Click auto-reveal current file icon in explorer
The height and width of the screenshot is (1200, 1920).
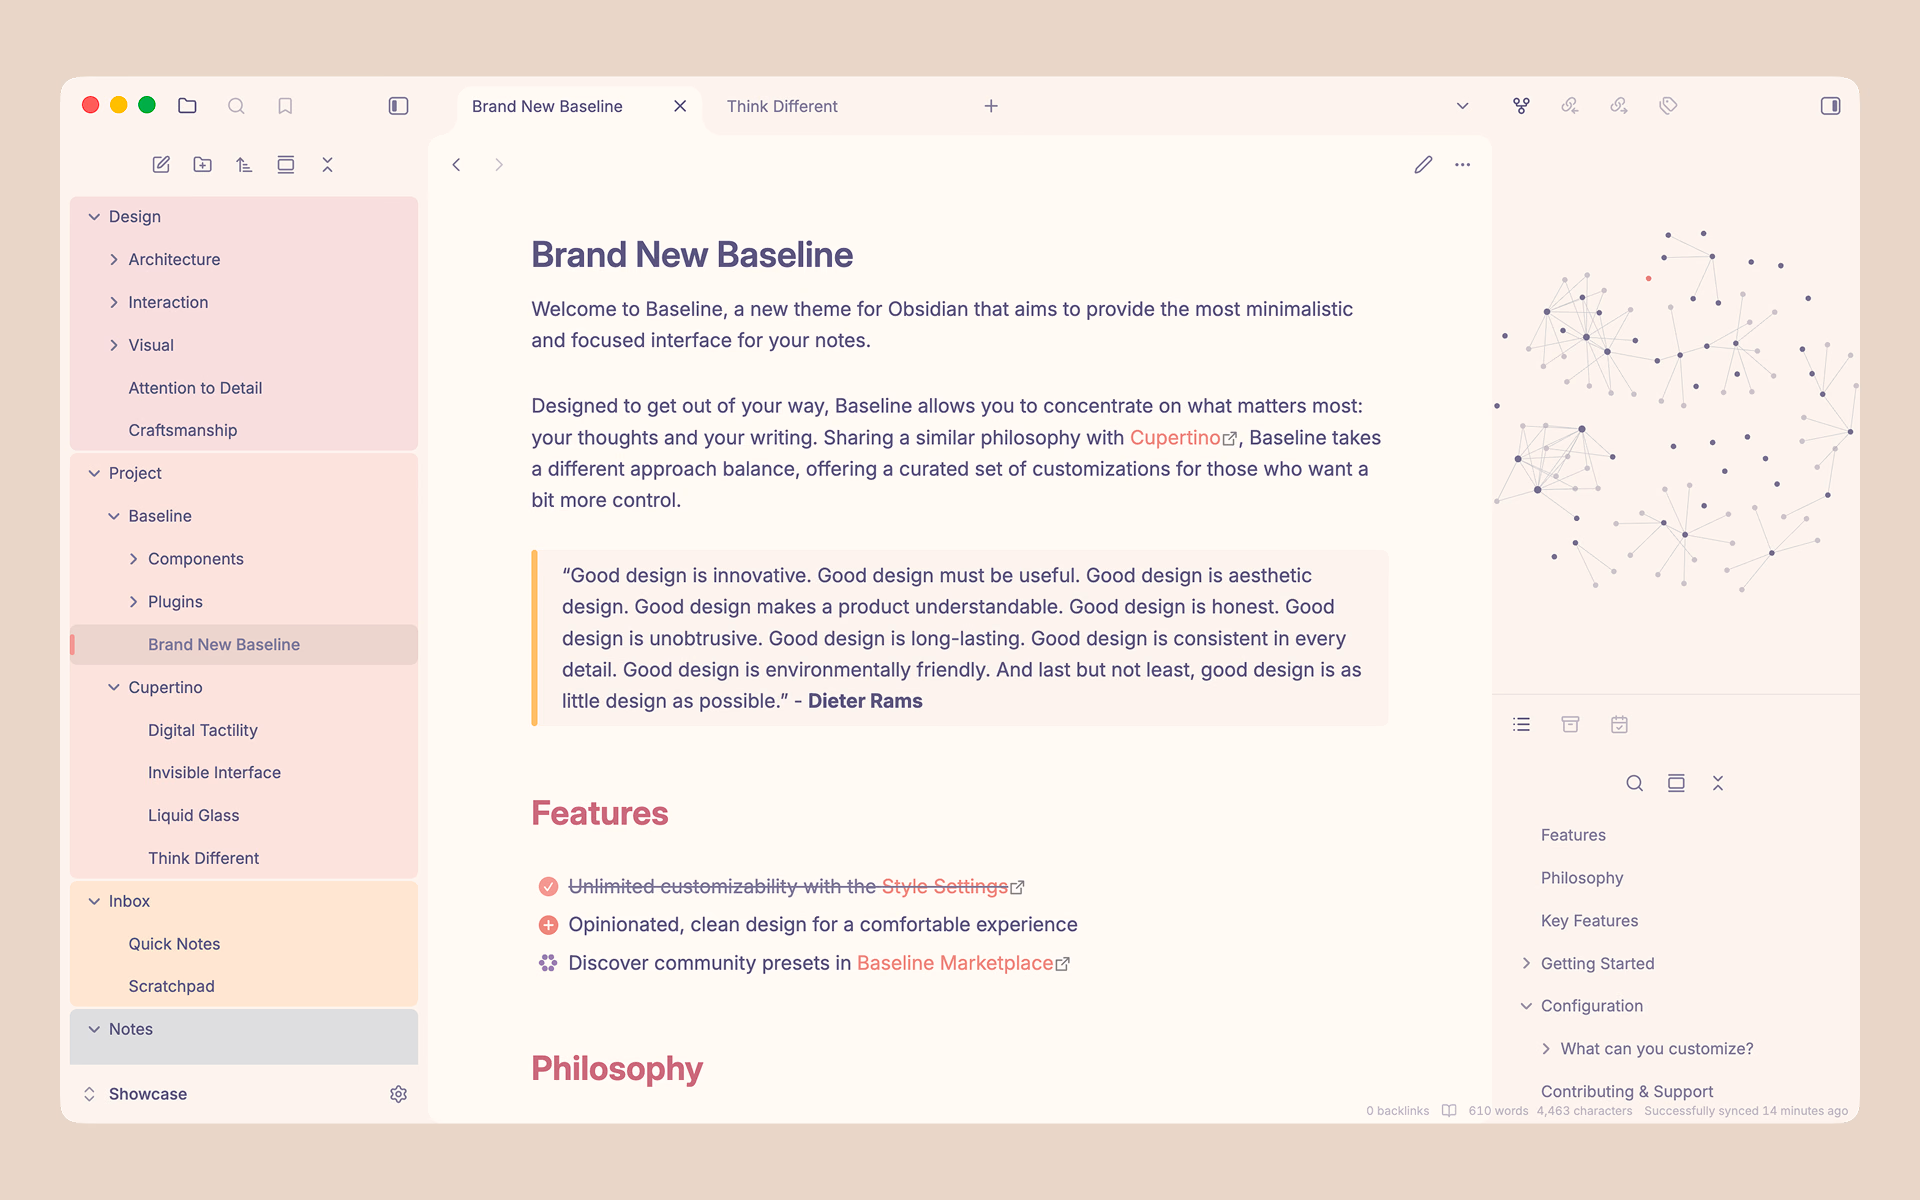[286, 165]
